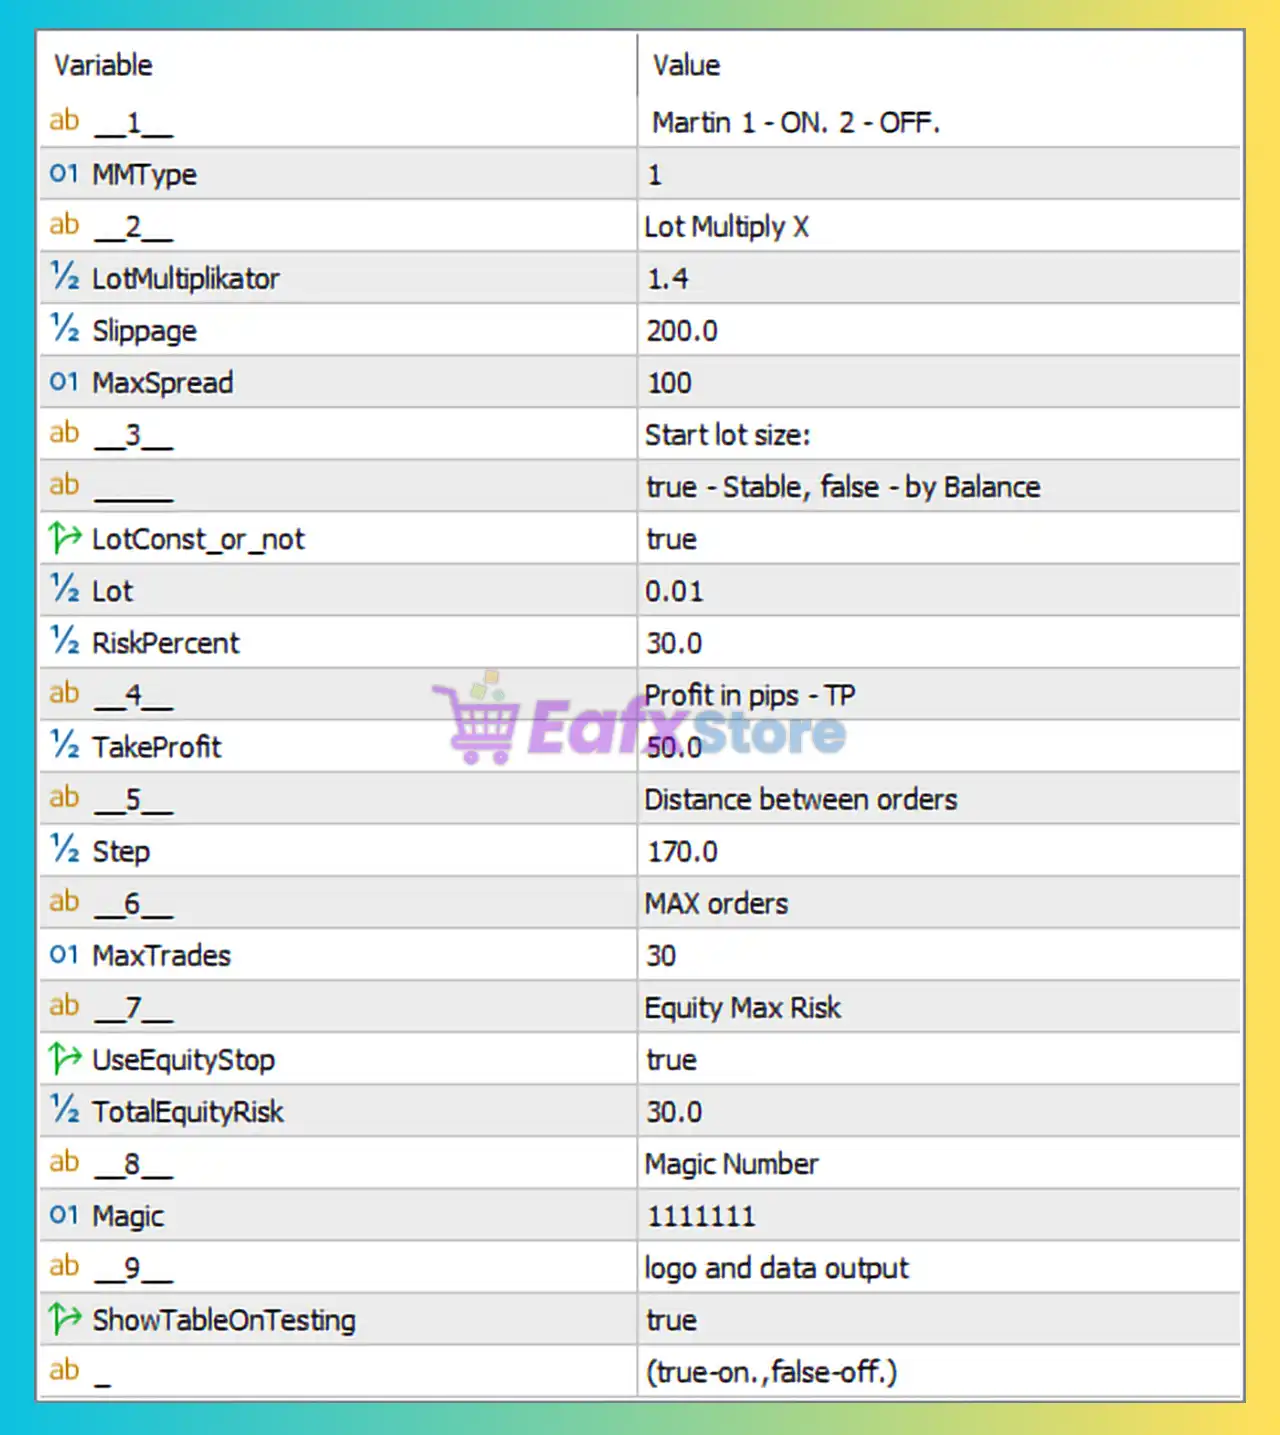Select the MaxTrades variable name
1280x1435 pixels.
tap(162, 955)
